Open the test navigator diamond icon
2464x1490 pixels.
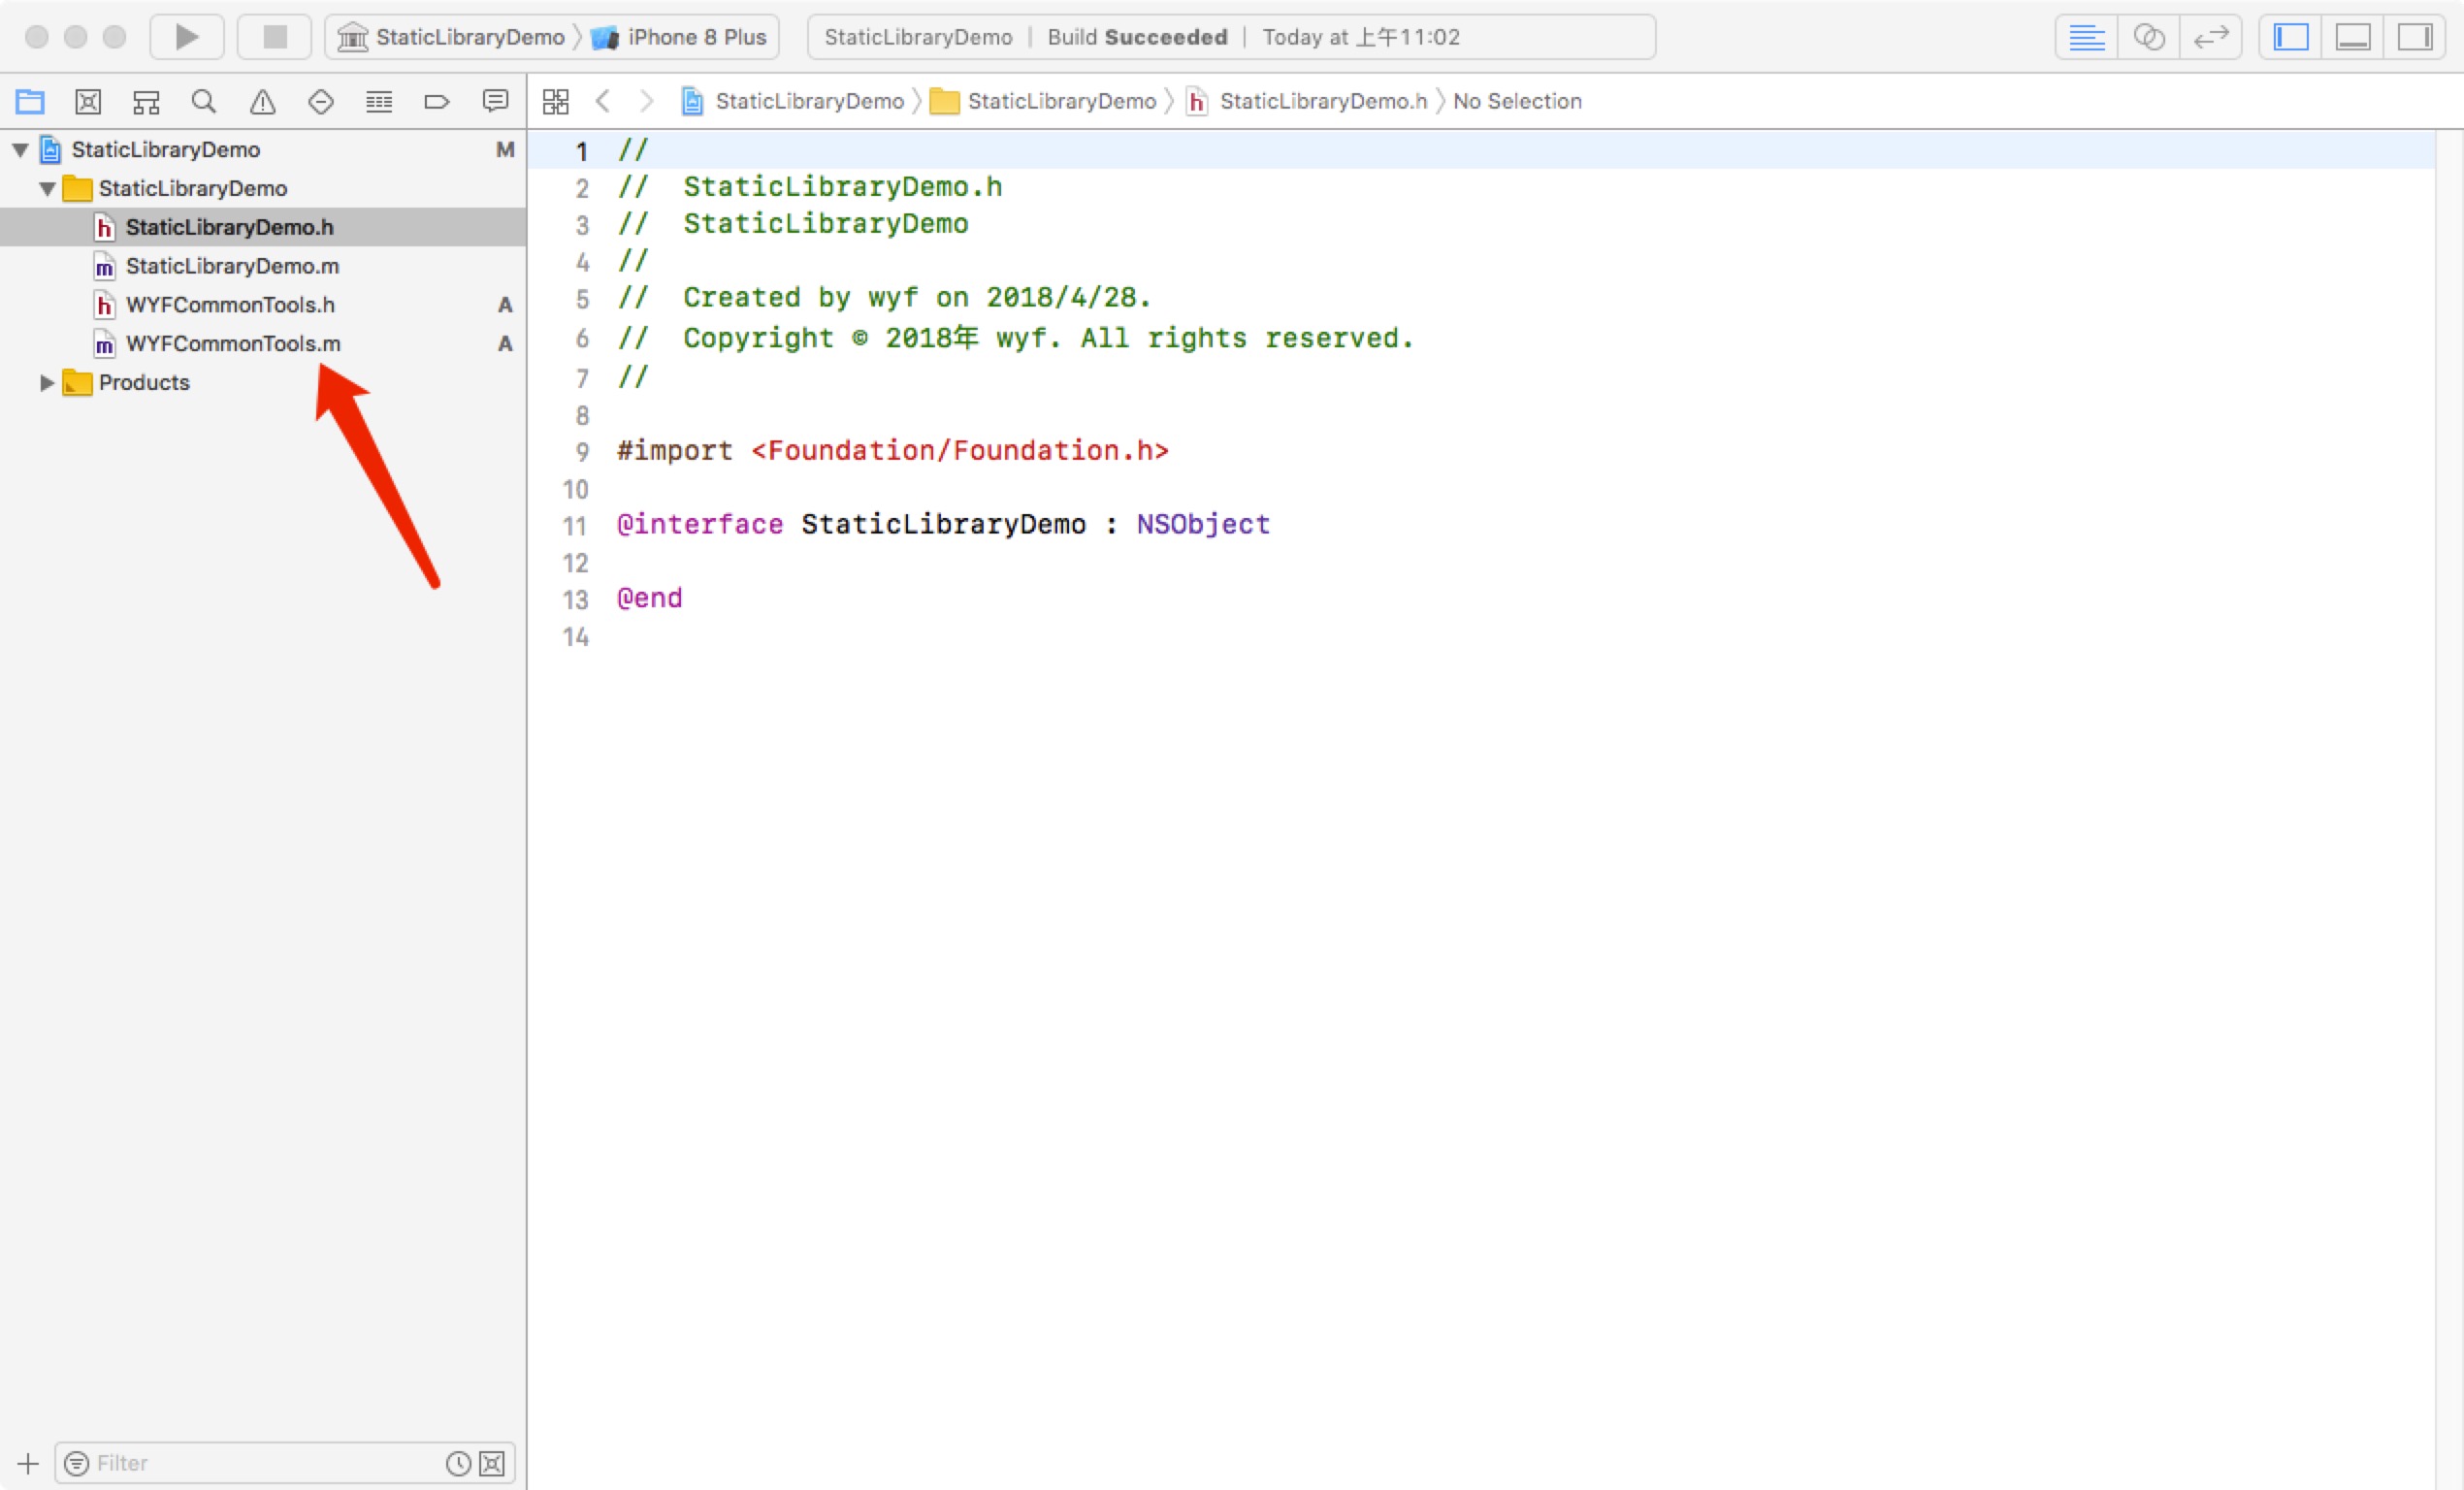tap(320, 101)
